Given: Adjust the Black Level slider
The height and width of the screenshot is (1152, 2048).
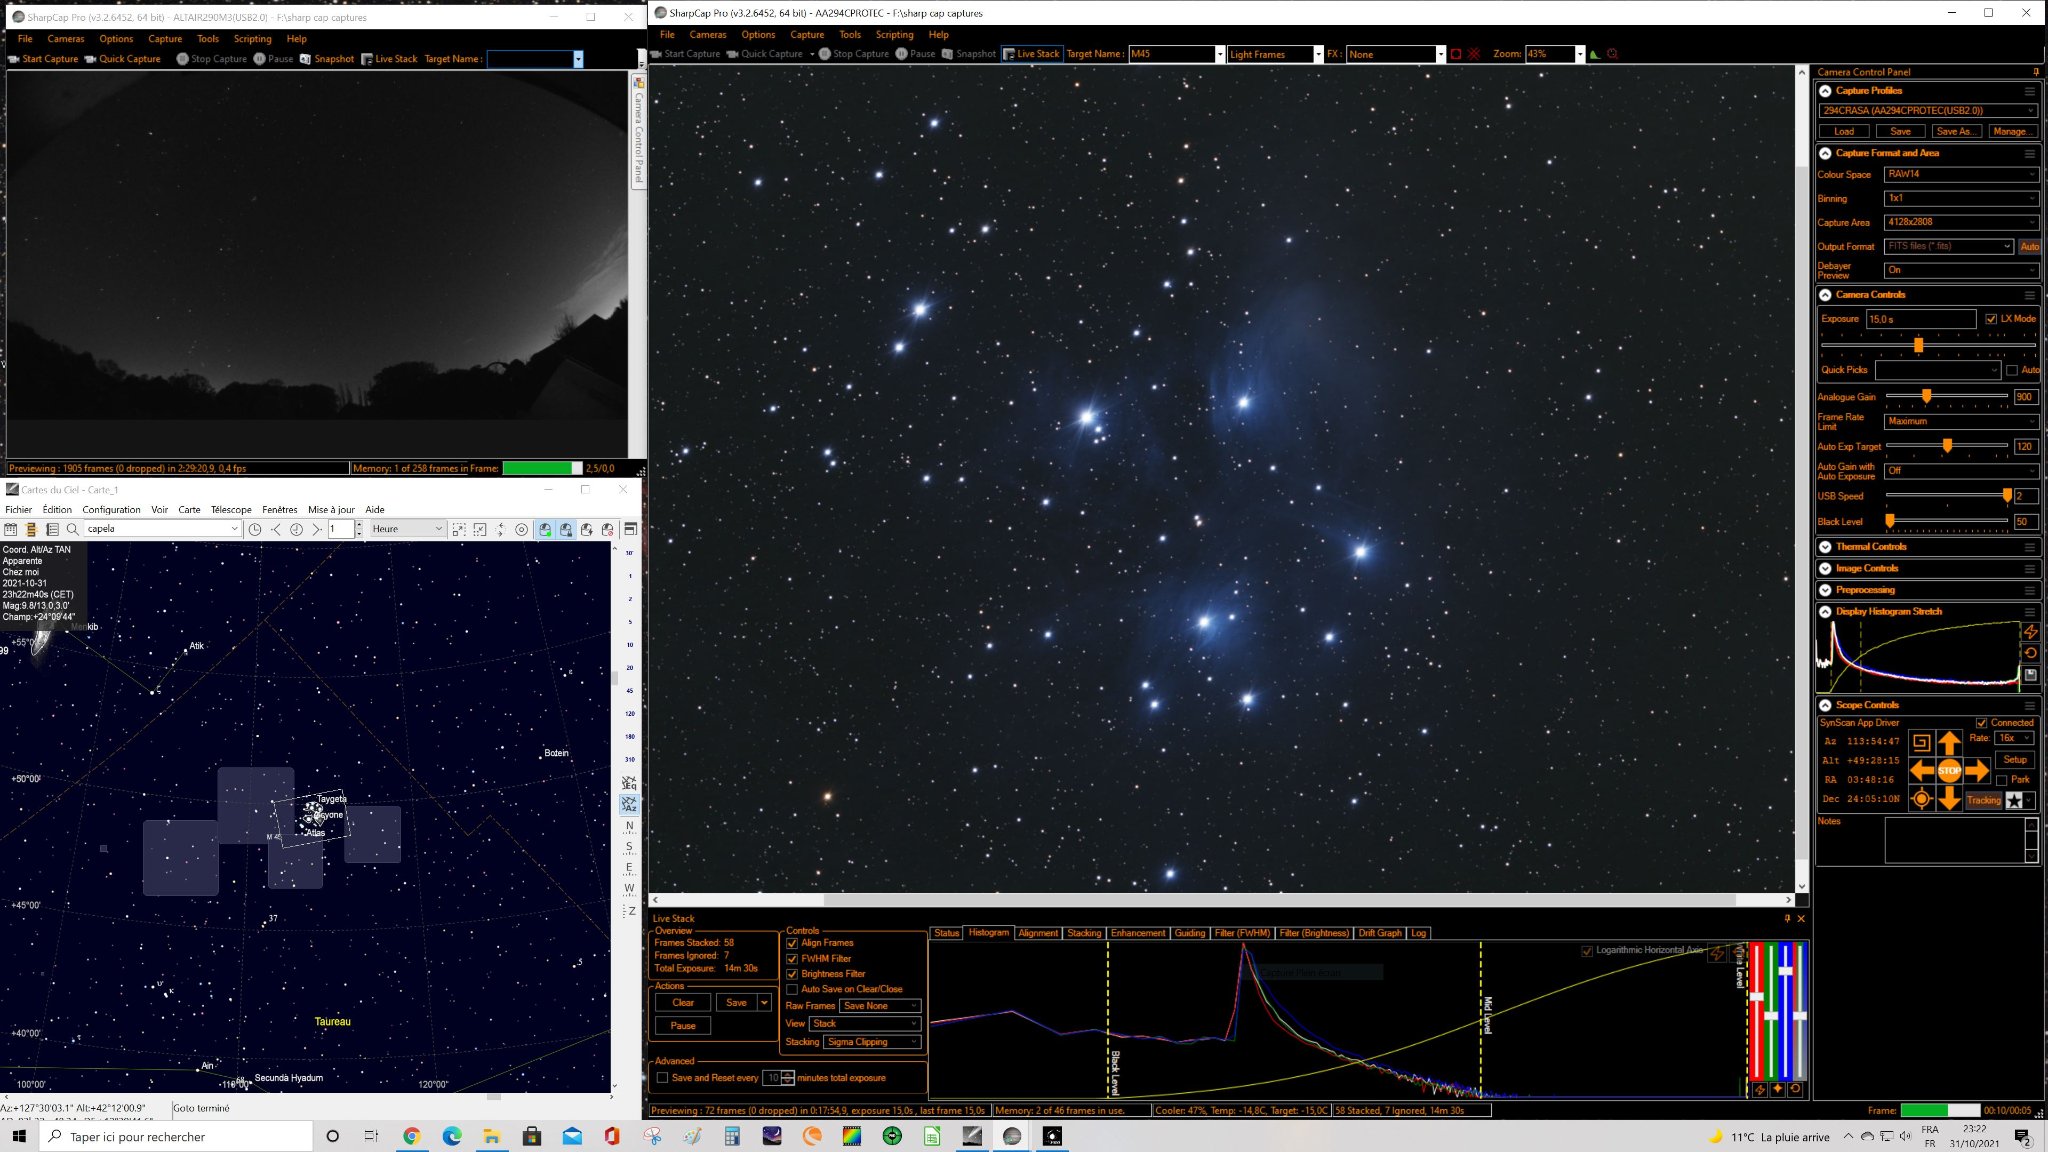Looking at the screenshot, I should coord(1890,522).
